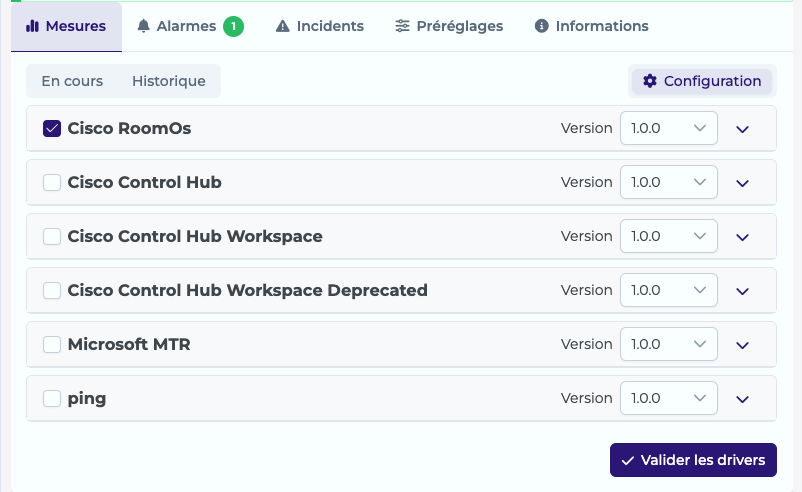Viewport: 802px width, 492px height.
Task: Click the Cisco Control Hub Workspace Deprecated label
Action: 248,290
